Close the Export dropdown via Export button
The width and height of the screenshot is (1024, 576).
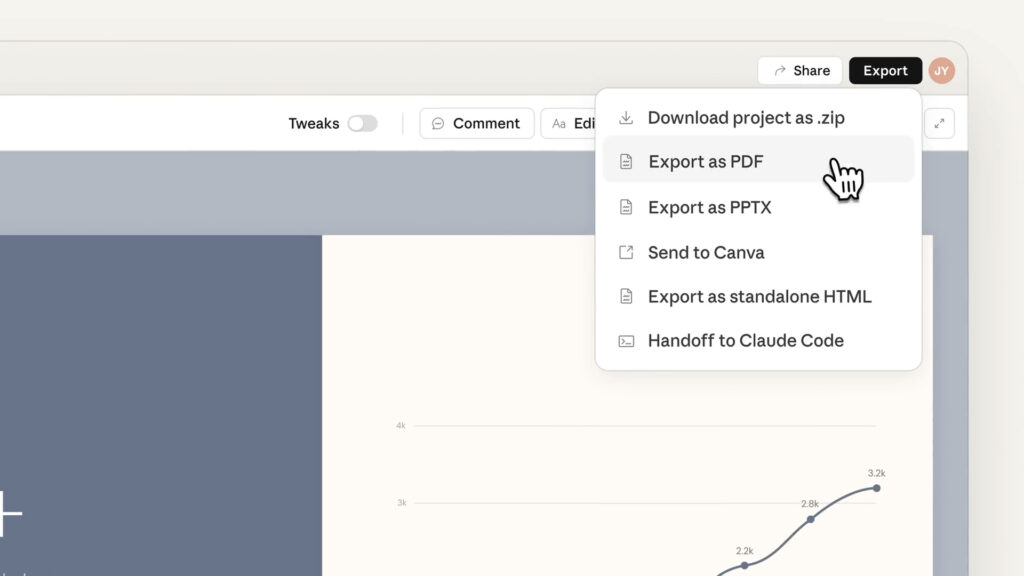point(885,71)
